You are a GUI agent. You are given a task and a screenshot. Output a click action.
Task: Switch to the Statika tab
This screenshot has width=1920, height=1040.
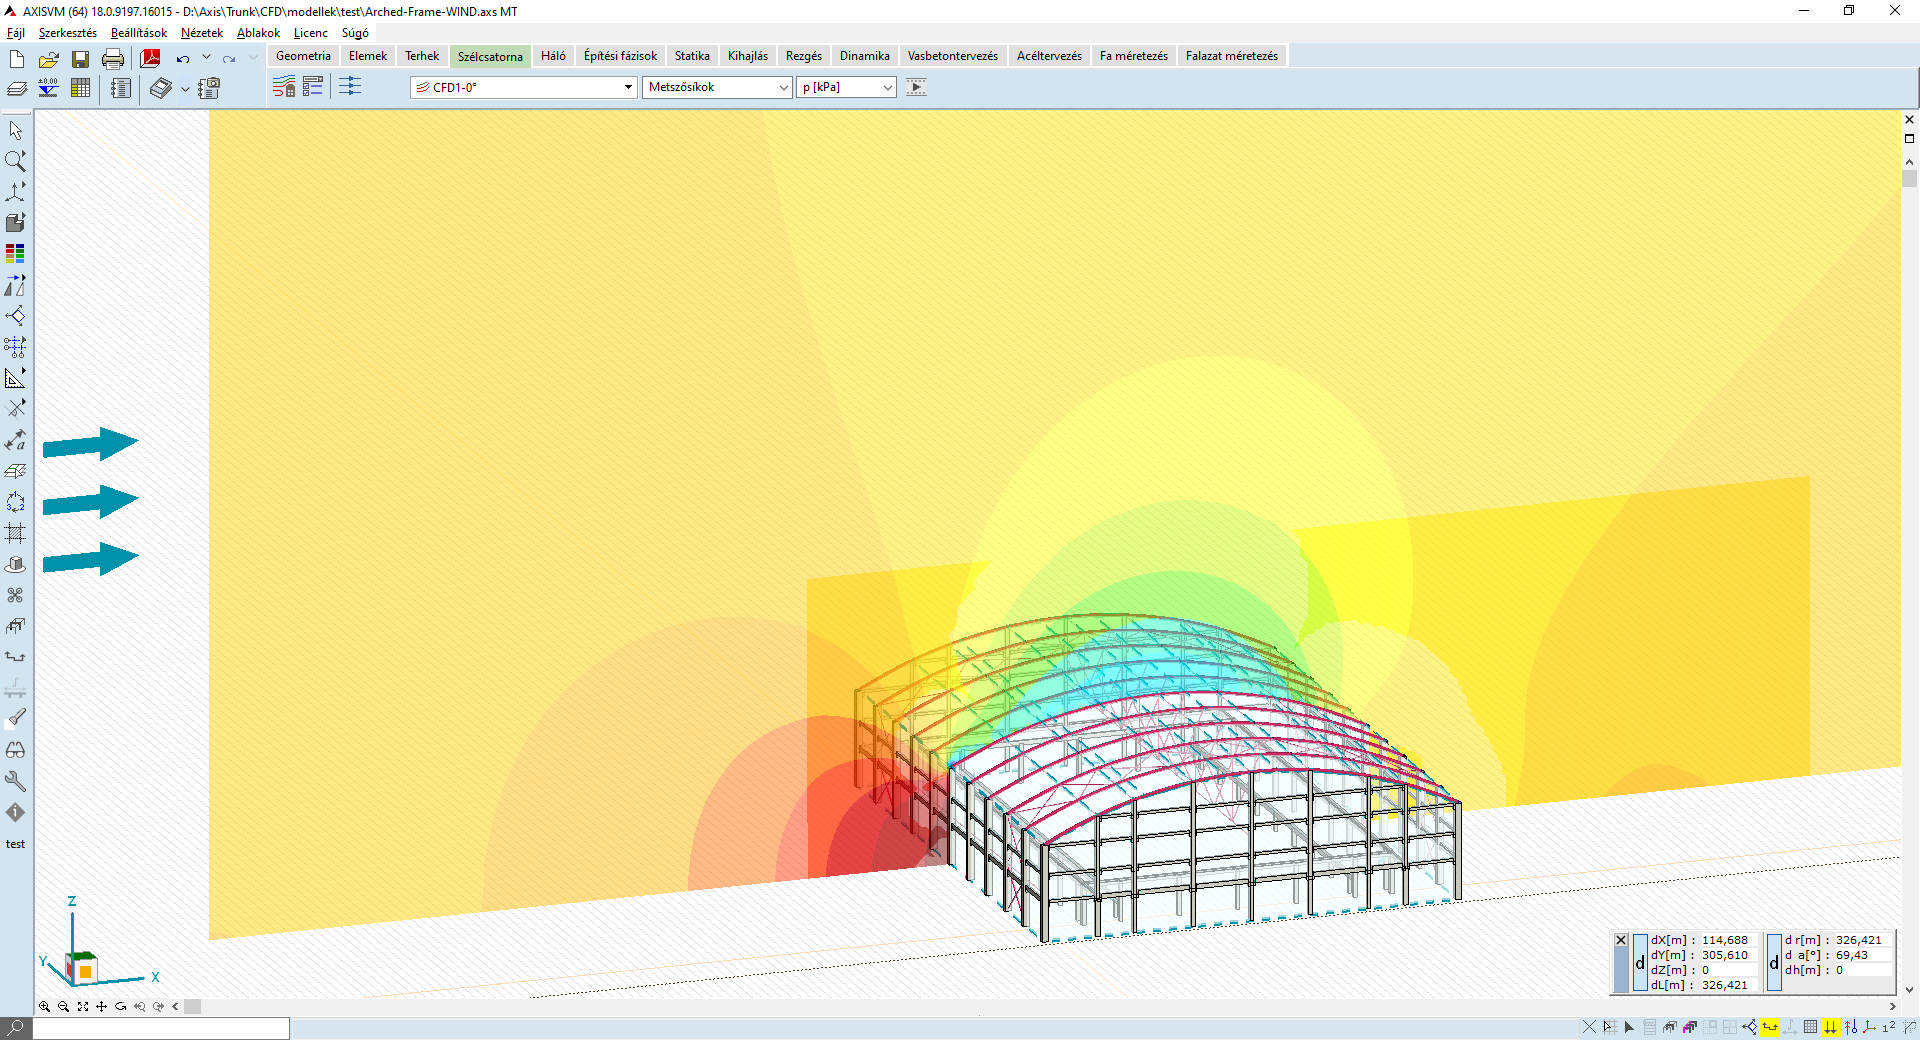point(691,56)
